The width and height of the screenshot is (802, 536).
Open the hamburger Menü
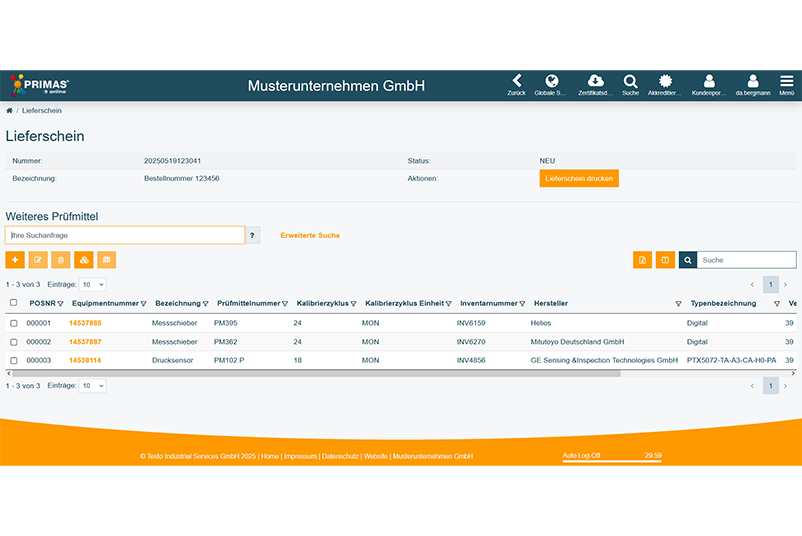786,82
